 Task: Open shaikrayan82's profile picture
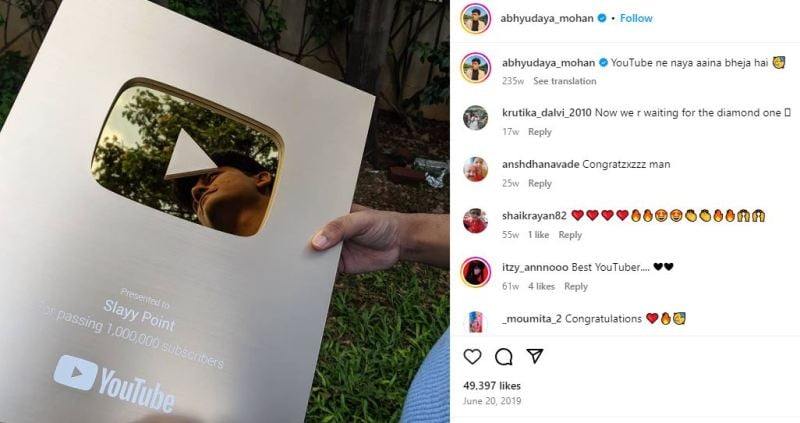[x=476, y=221]
